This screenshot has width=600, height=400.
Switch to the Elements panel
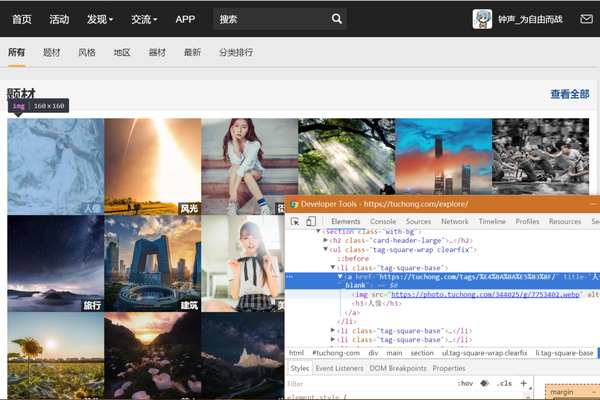coord(346,221)
